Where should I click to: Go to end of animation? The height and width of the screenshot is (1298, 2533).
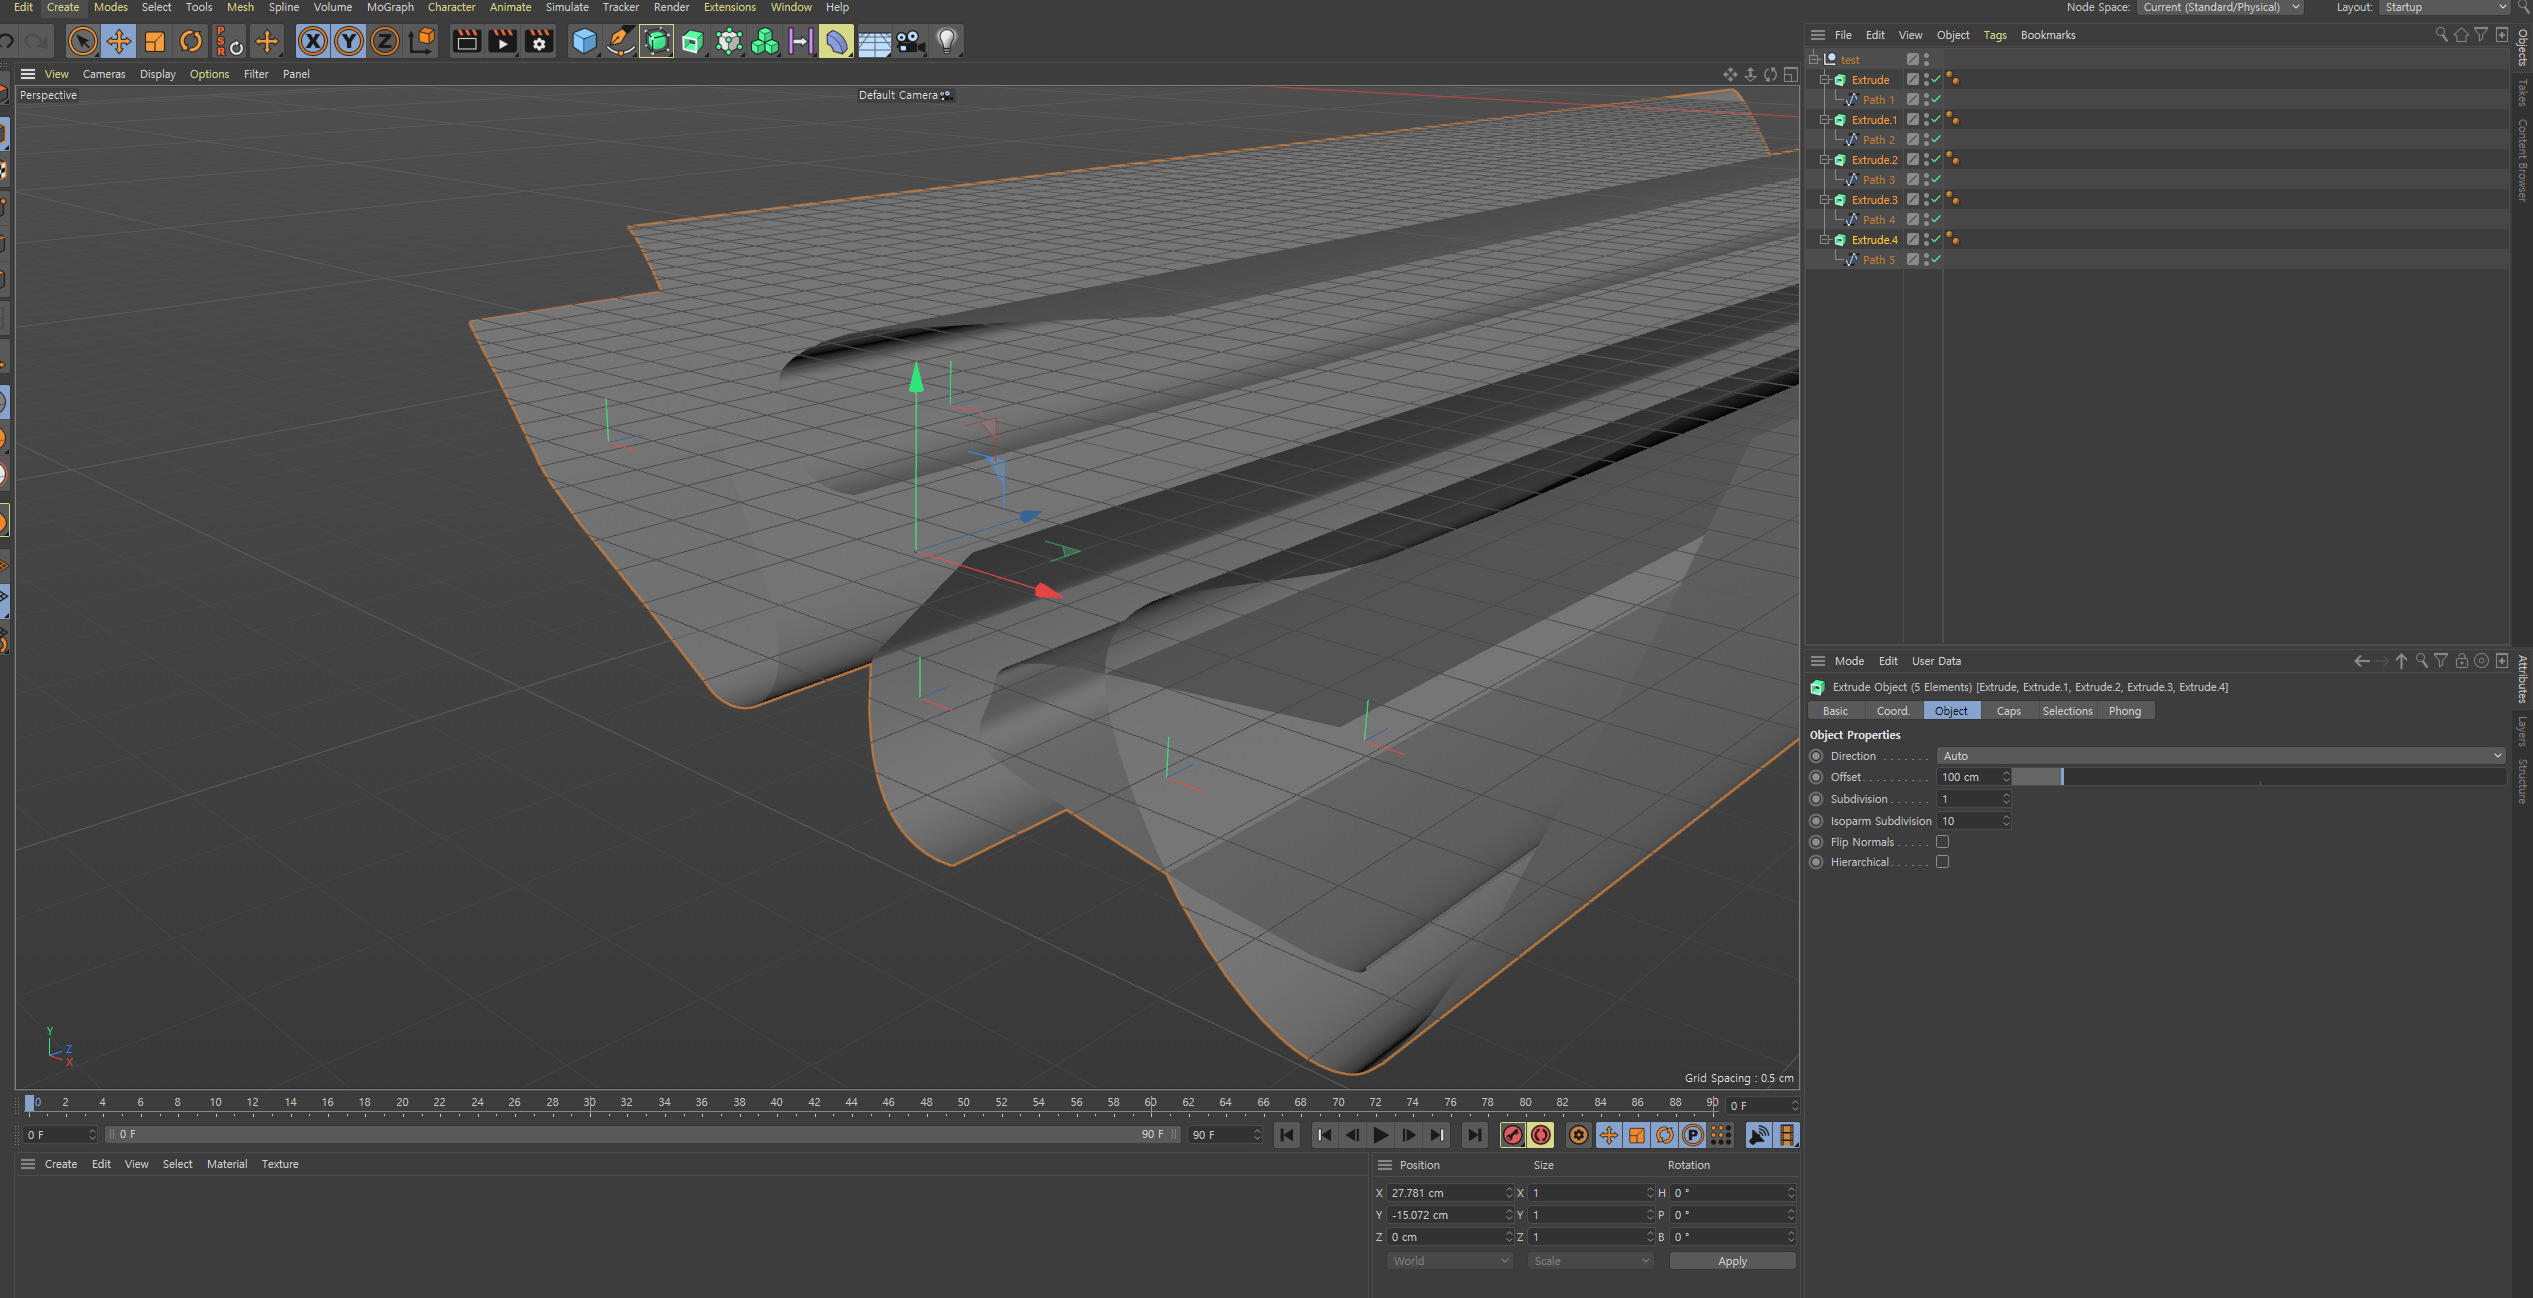pyautogui.click(x=1474, y=1135)
